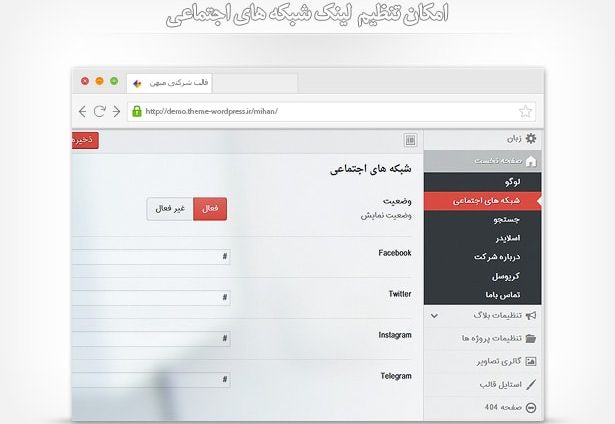Click the picture icon for گالری تصاویر

coord(531,361)
